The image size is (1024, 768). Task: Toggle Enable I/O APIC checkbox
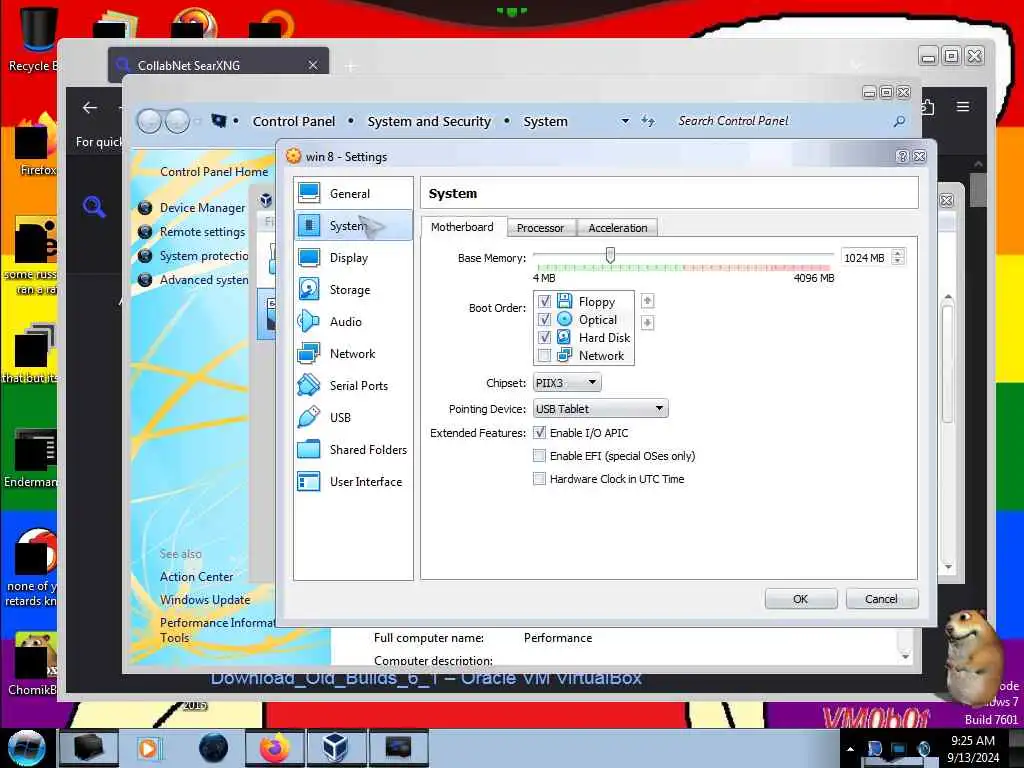(539, 432)
